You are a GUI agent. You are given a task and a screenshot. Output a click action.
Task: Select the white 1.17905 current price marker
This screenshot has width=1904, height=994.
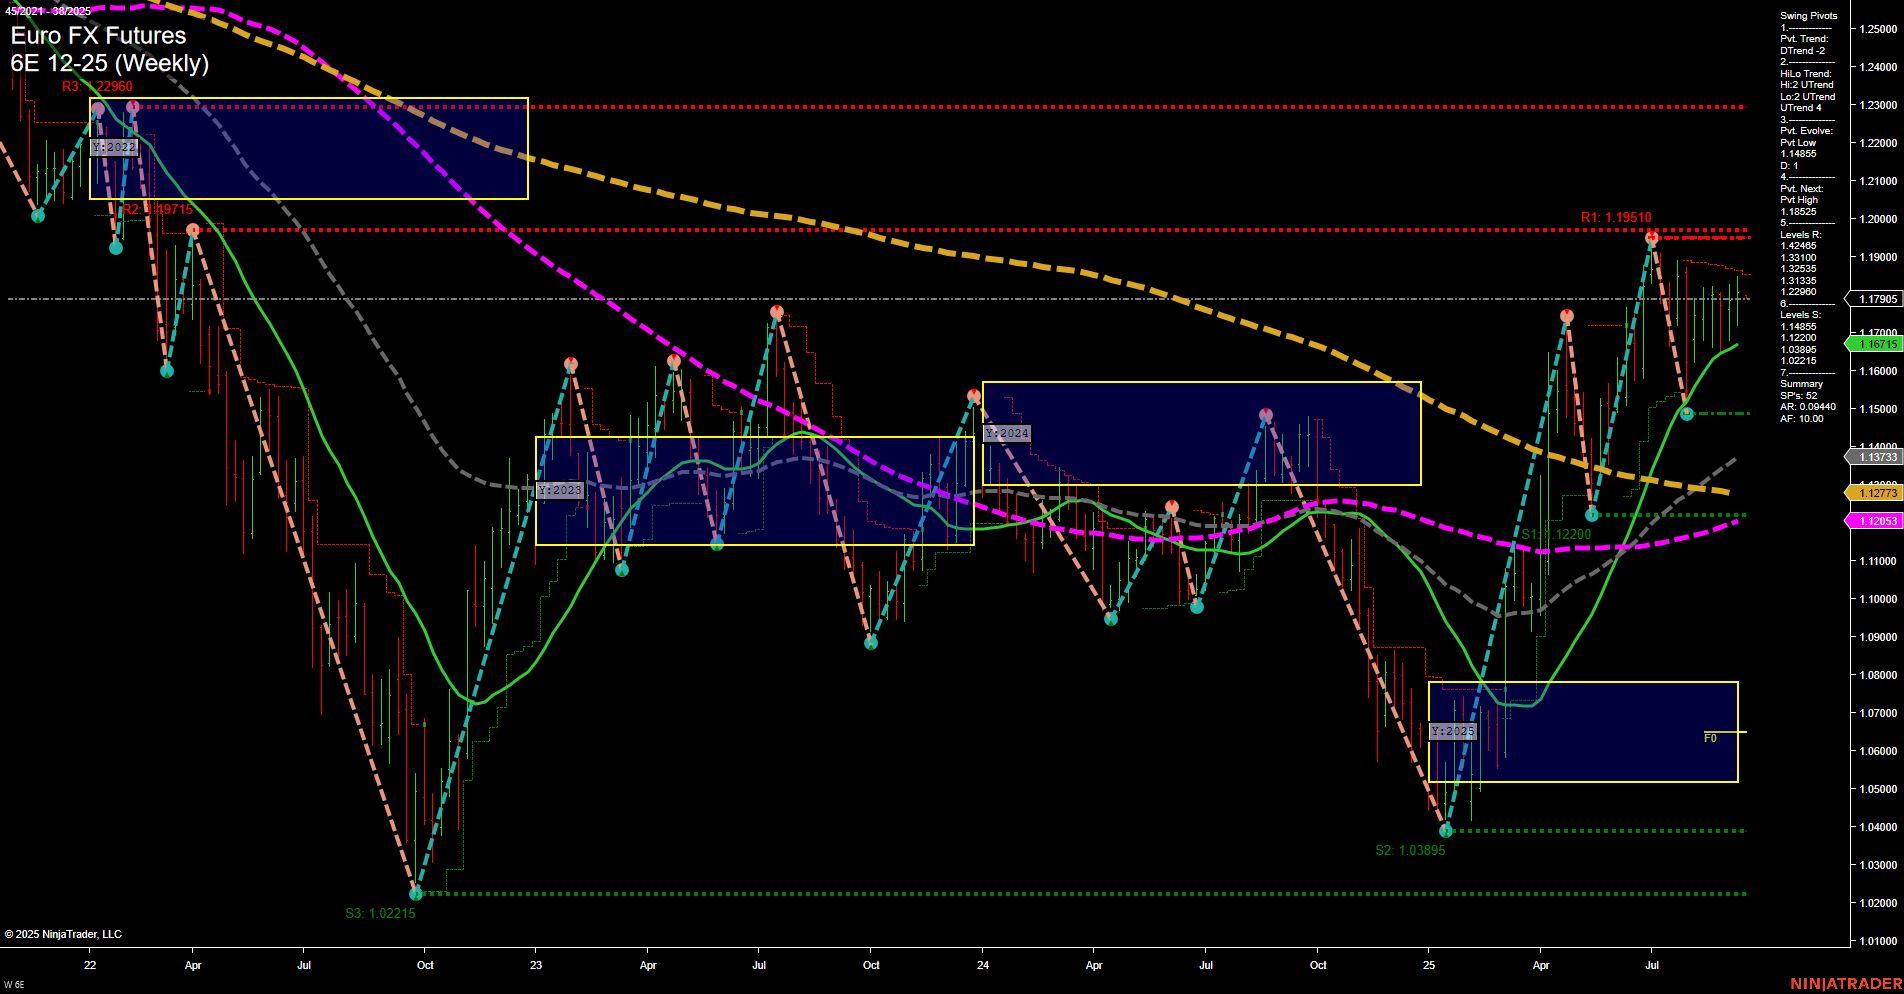tap(1877, 298)
